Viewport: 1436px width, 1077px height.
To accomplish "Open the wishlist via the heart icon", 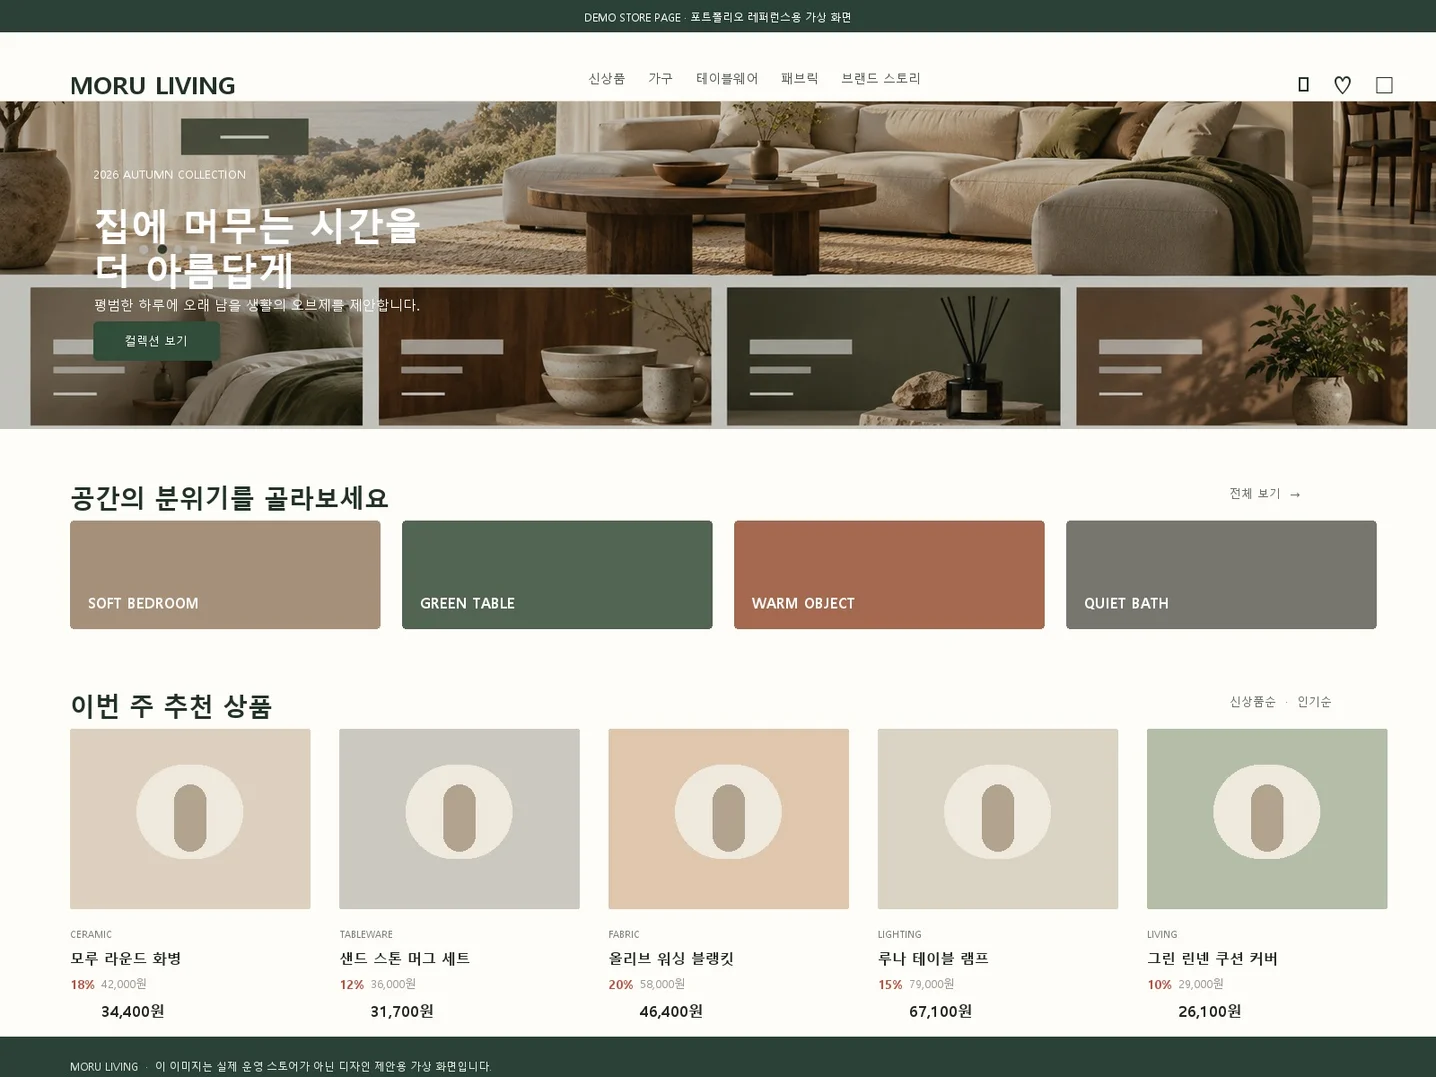I will point(1343,85).
